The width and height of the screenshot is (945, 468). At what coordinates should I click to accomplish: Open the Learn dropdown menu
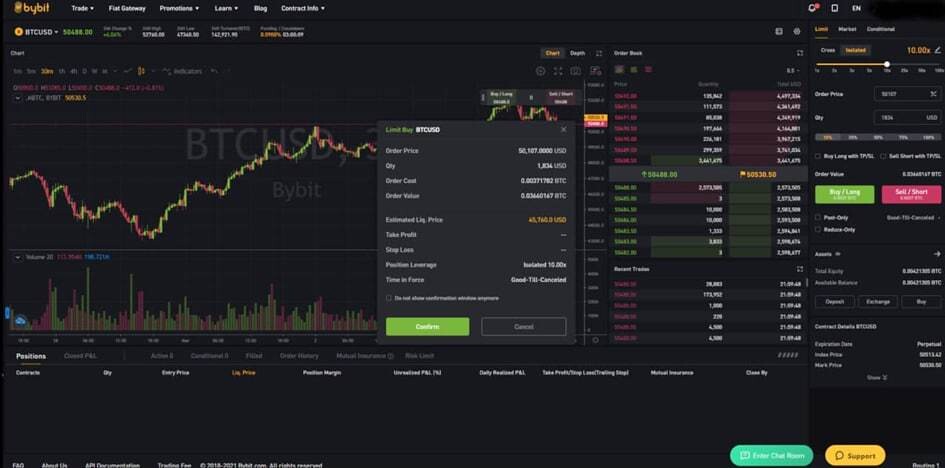(226, 8)
